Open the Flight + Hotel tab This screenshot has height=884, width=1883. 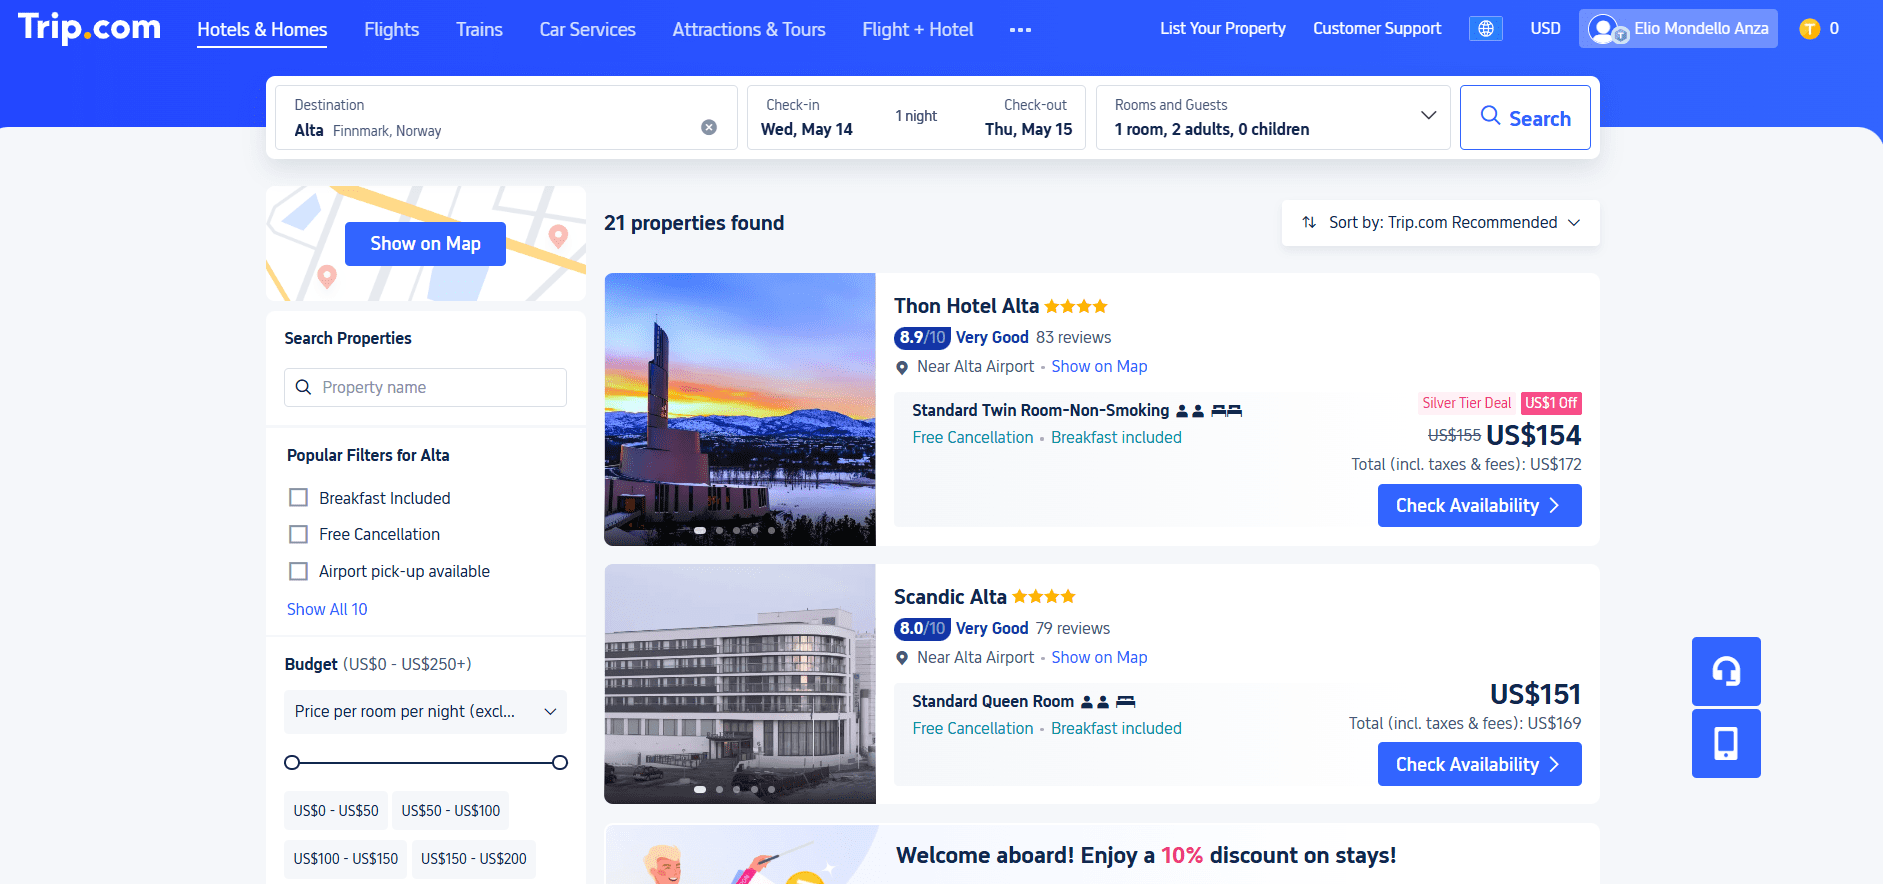[x=918, y=30]
